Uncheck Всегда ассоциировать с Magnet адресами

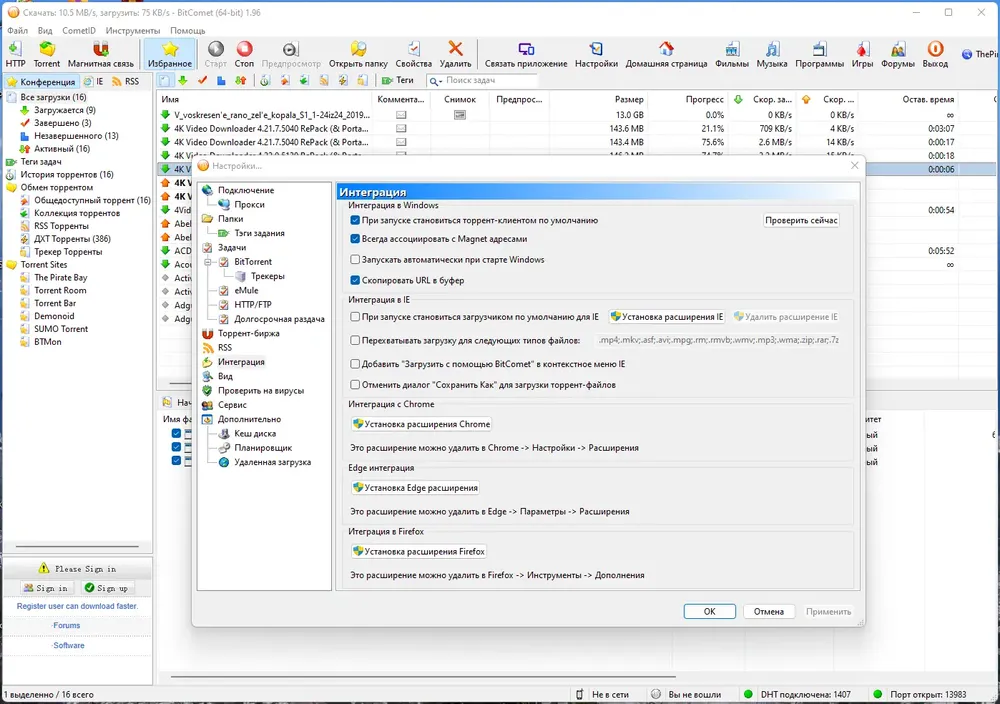355,238
